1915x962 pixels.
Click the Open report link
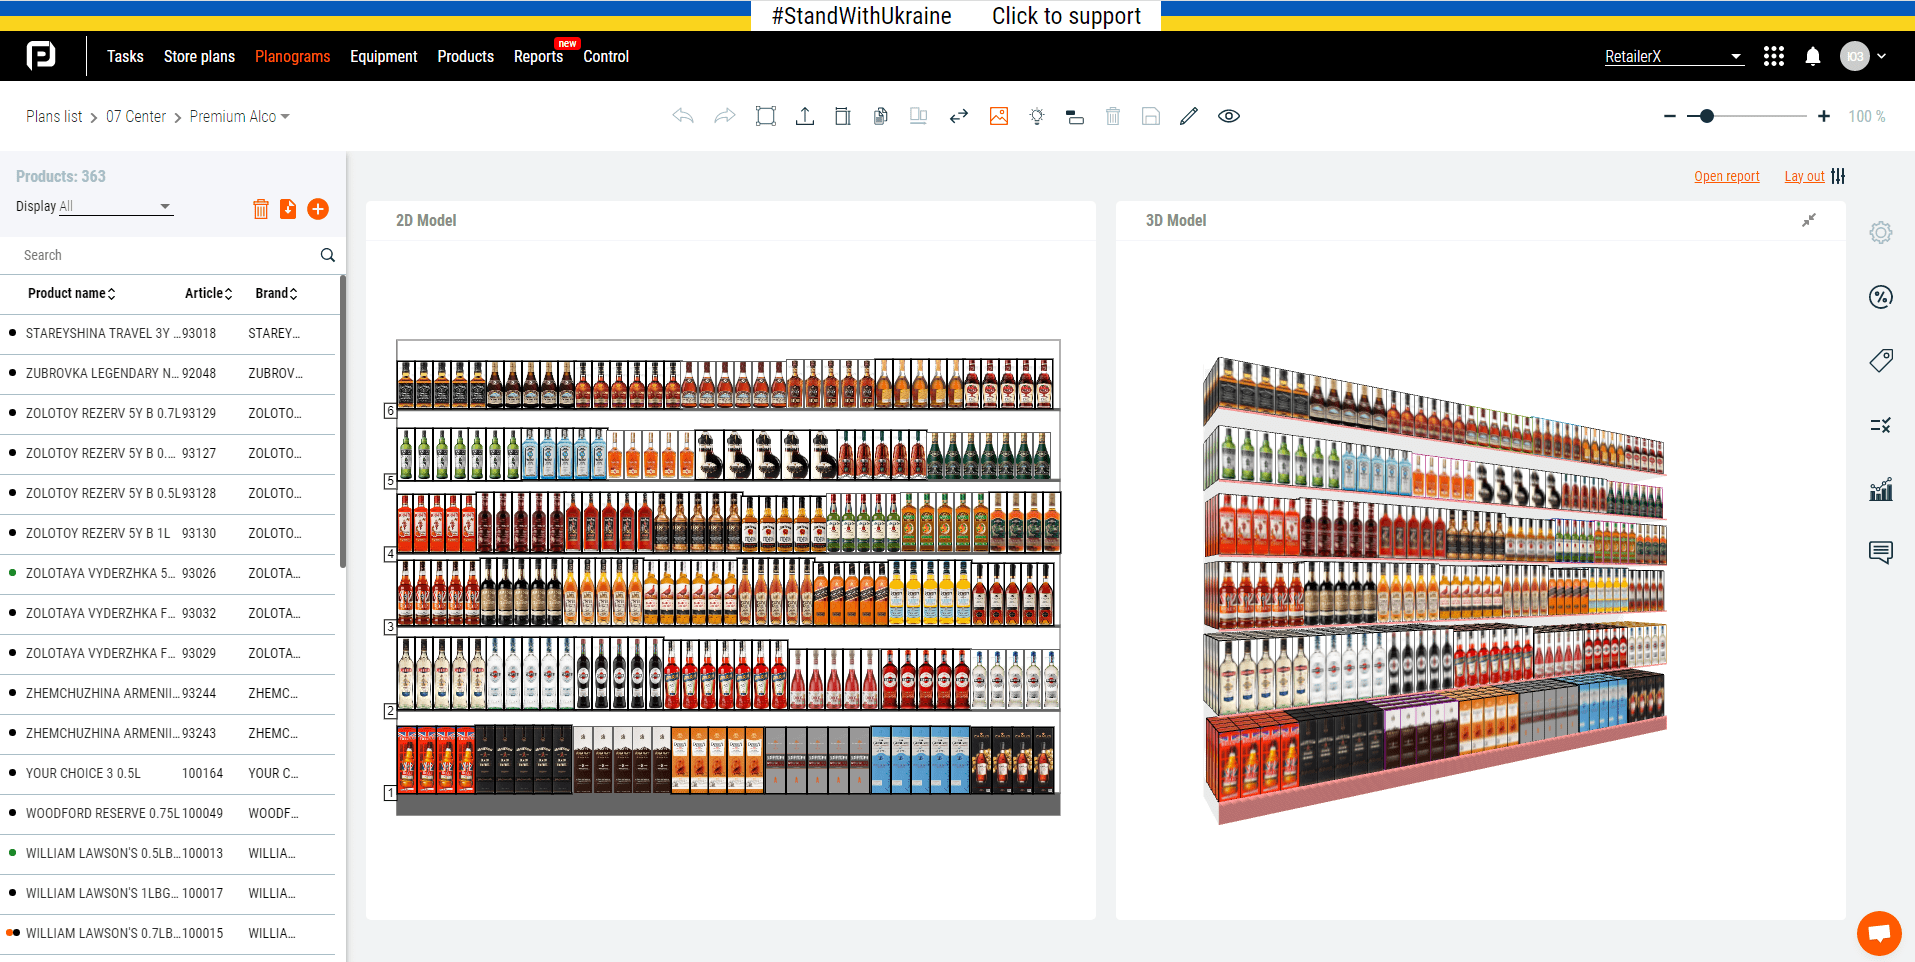pos(1726,177)
